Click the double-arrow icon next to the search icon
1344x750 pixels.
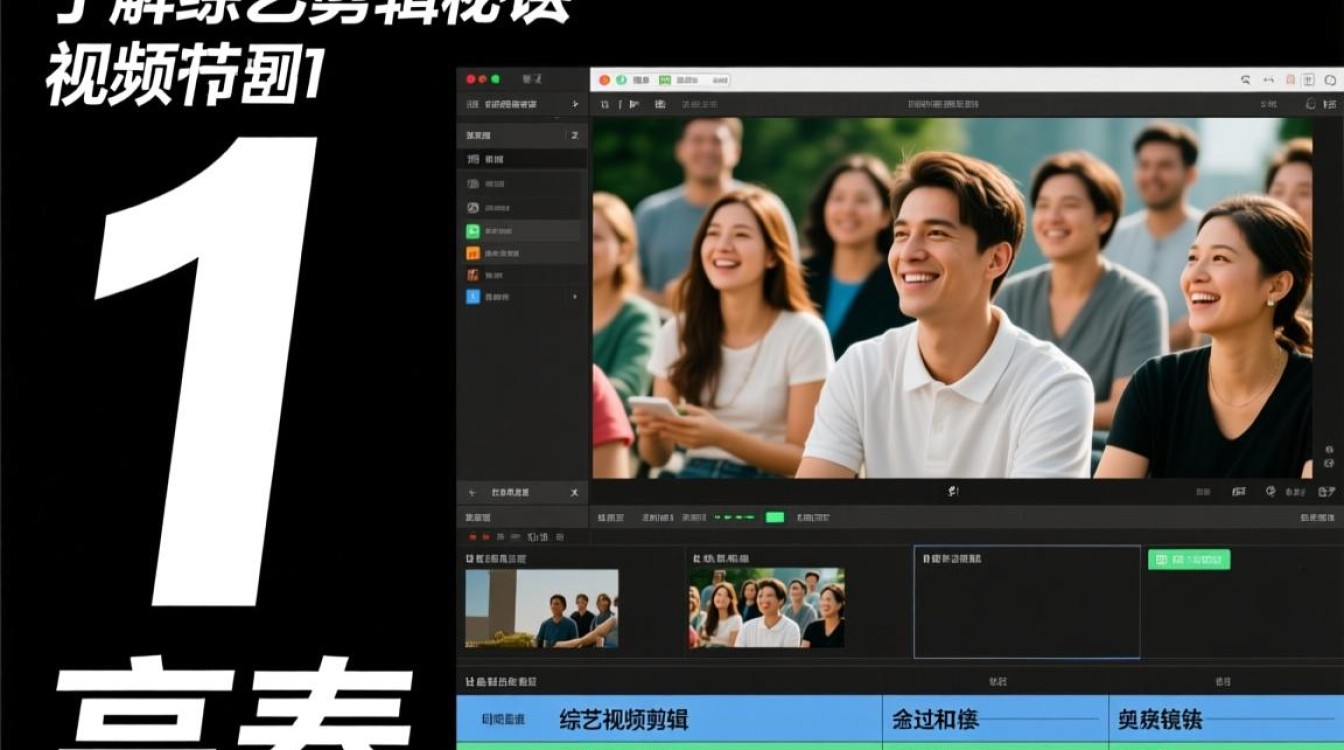click(1268, 80)
